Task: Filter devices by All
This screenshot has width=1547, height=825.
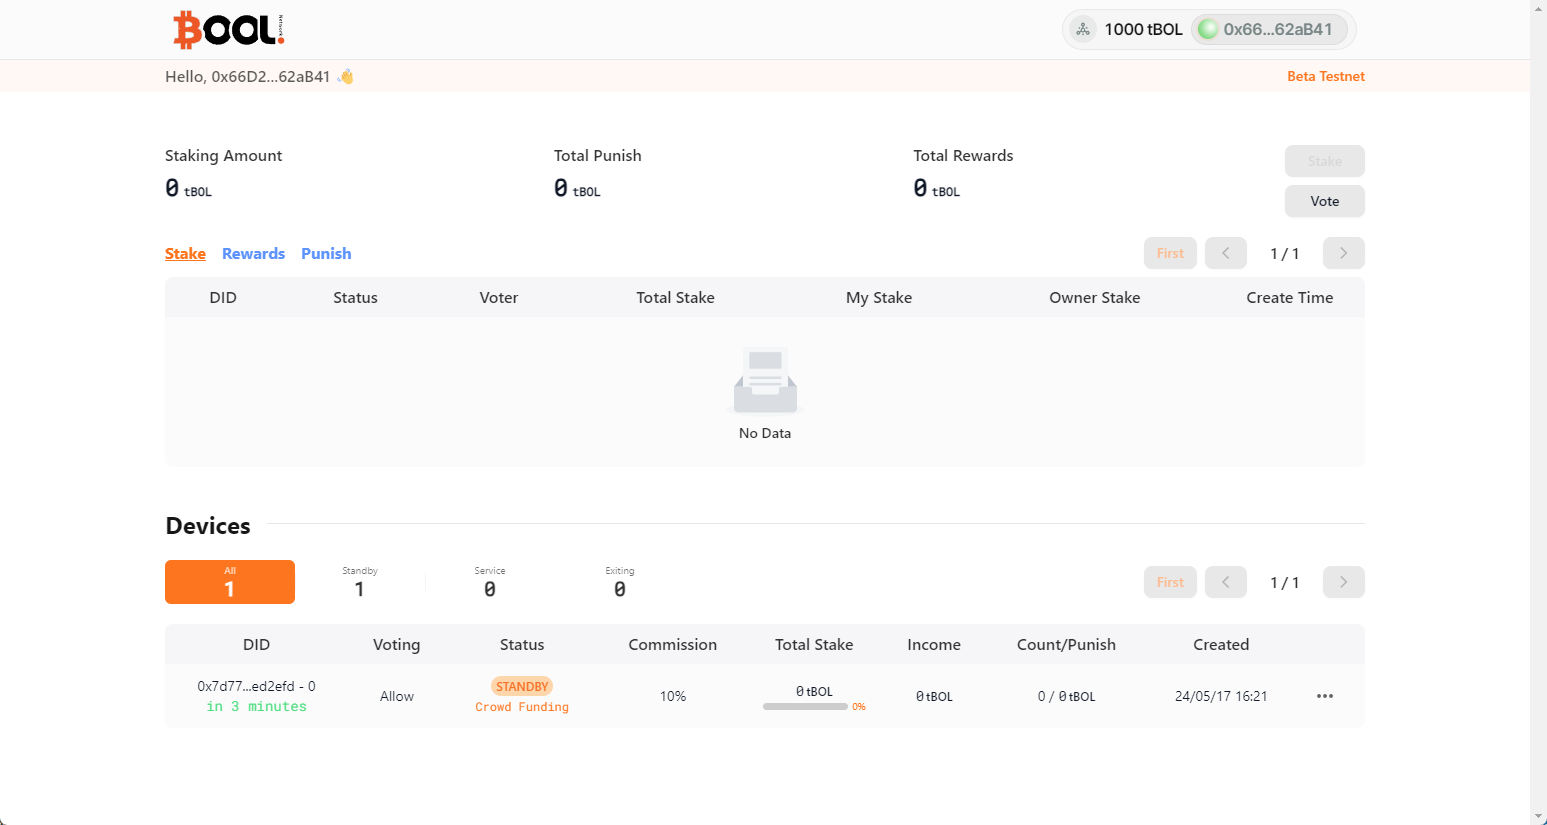Action: [230, 582]
